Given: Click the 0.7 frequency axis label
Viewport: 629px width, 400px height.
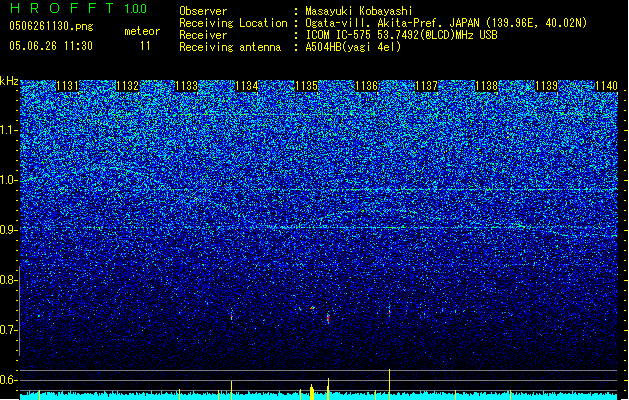Looking at the screenshot, I should pos(9,330).
